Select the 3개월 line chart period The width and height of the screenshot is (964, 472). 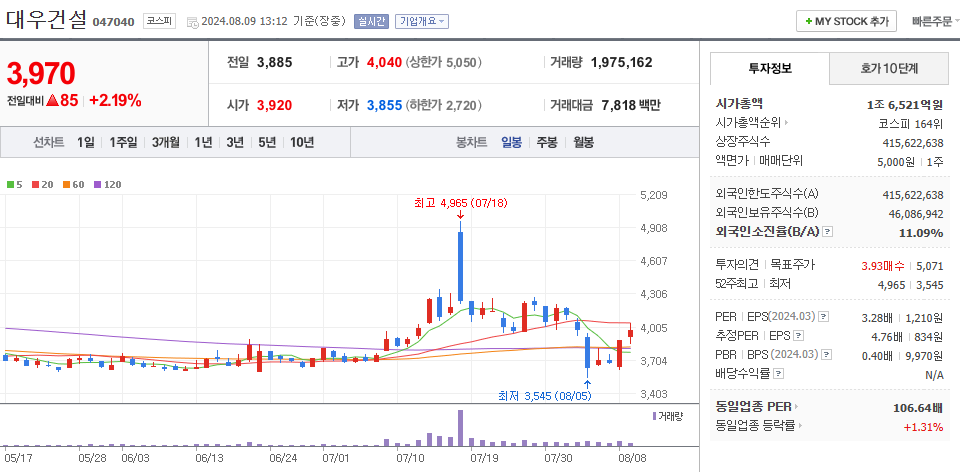pos(166,143)
